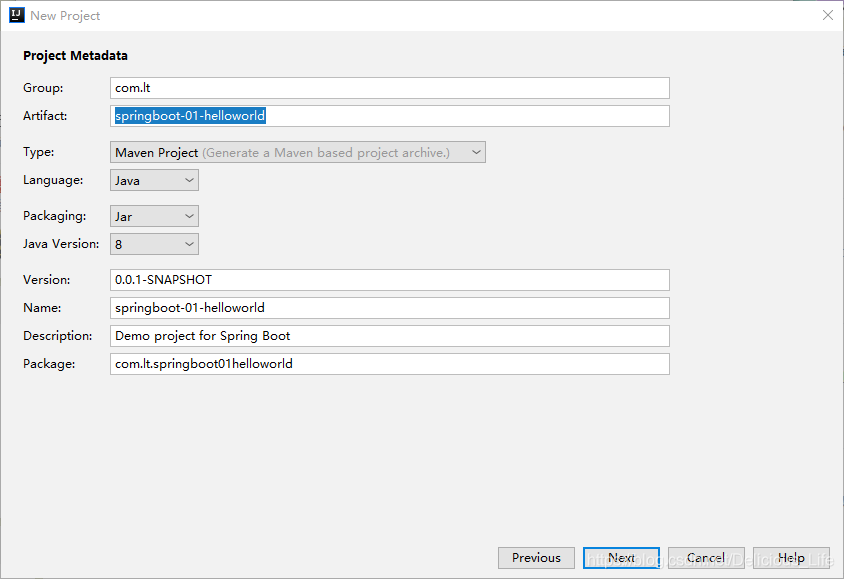The image size is (844, 579).
Task: Click the Artifact field with springboot-01-helloworld
Action: point(390,116)
